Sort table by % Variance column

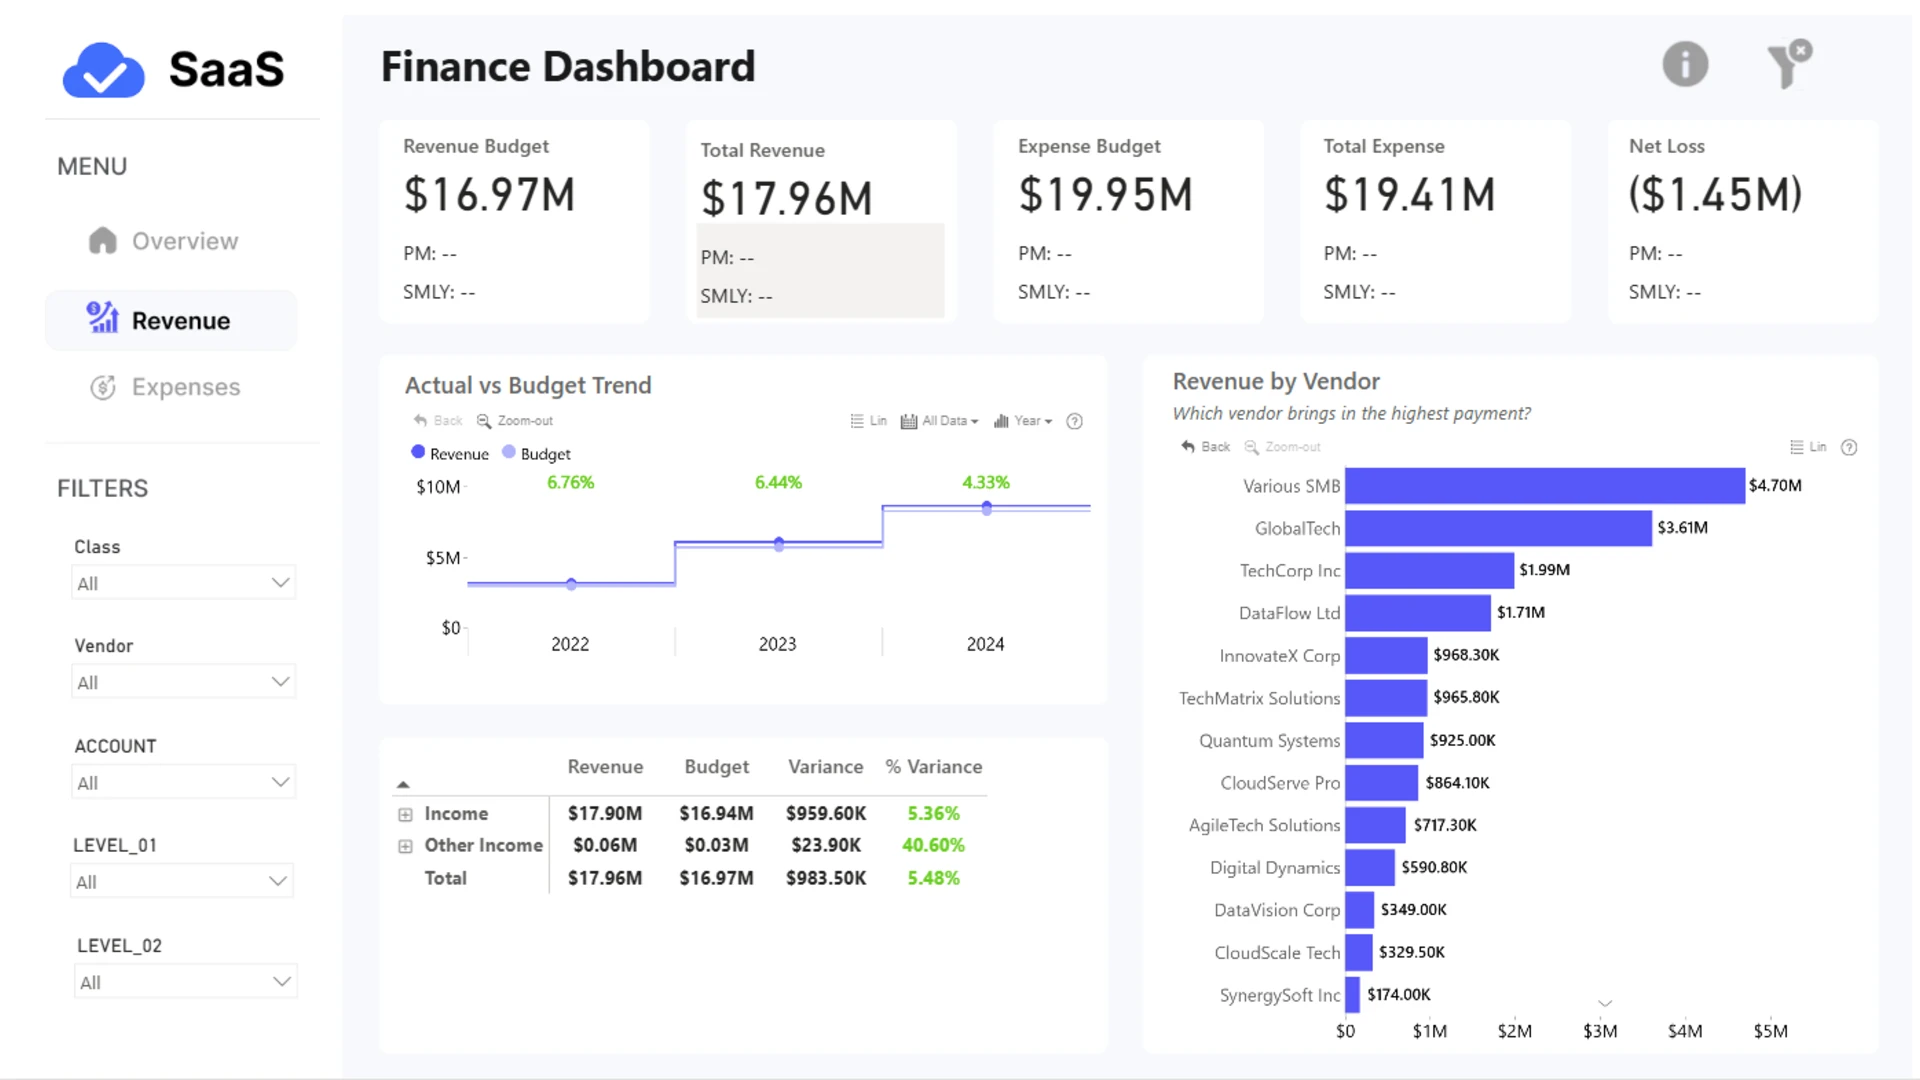coord(934,767)
